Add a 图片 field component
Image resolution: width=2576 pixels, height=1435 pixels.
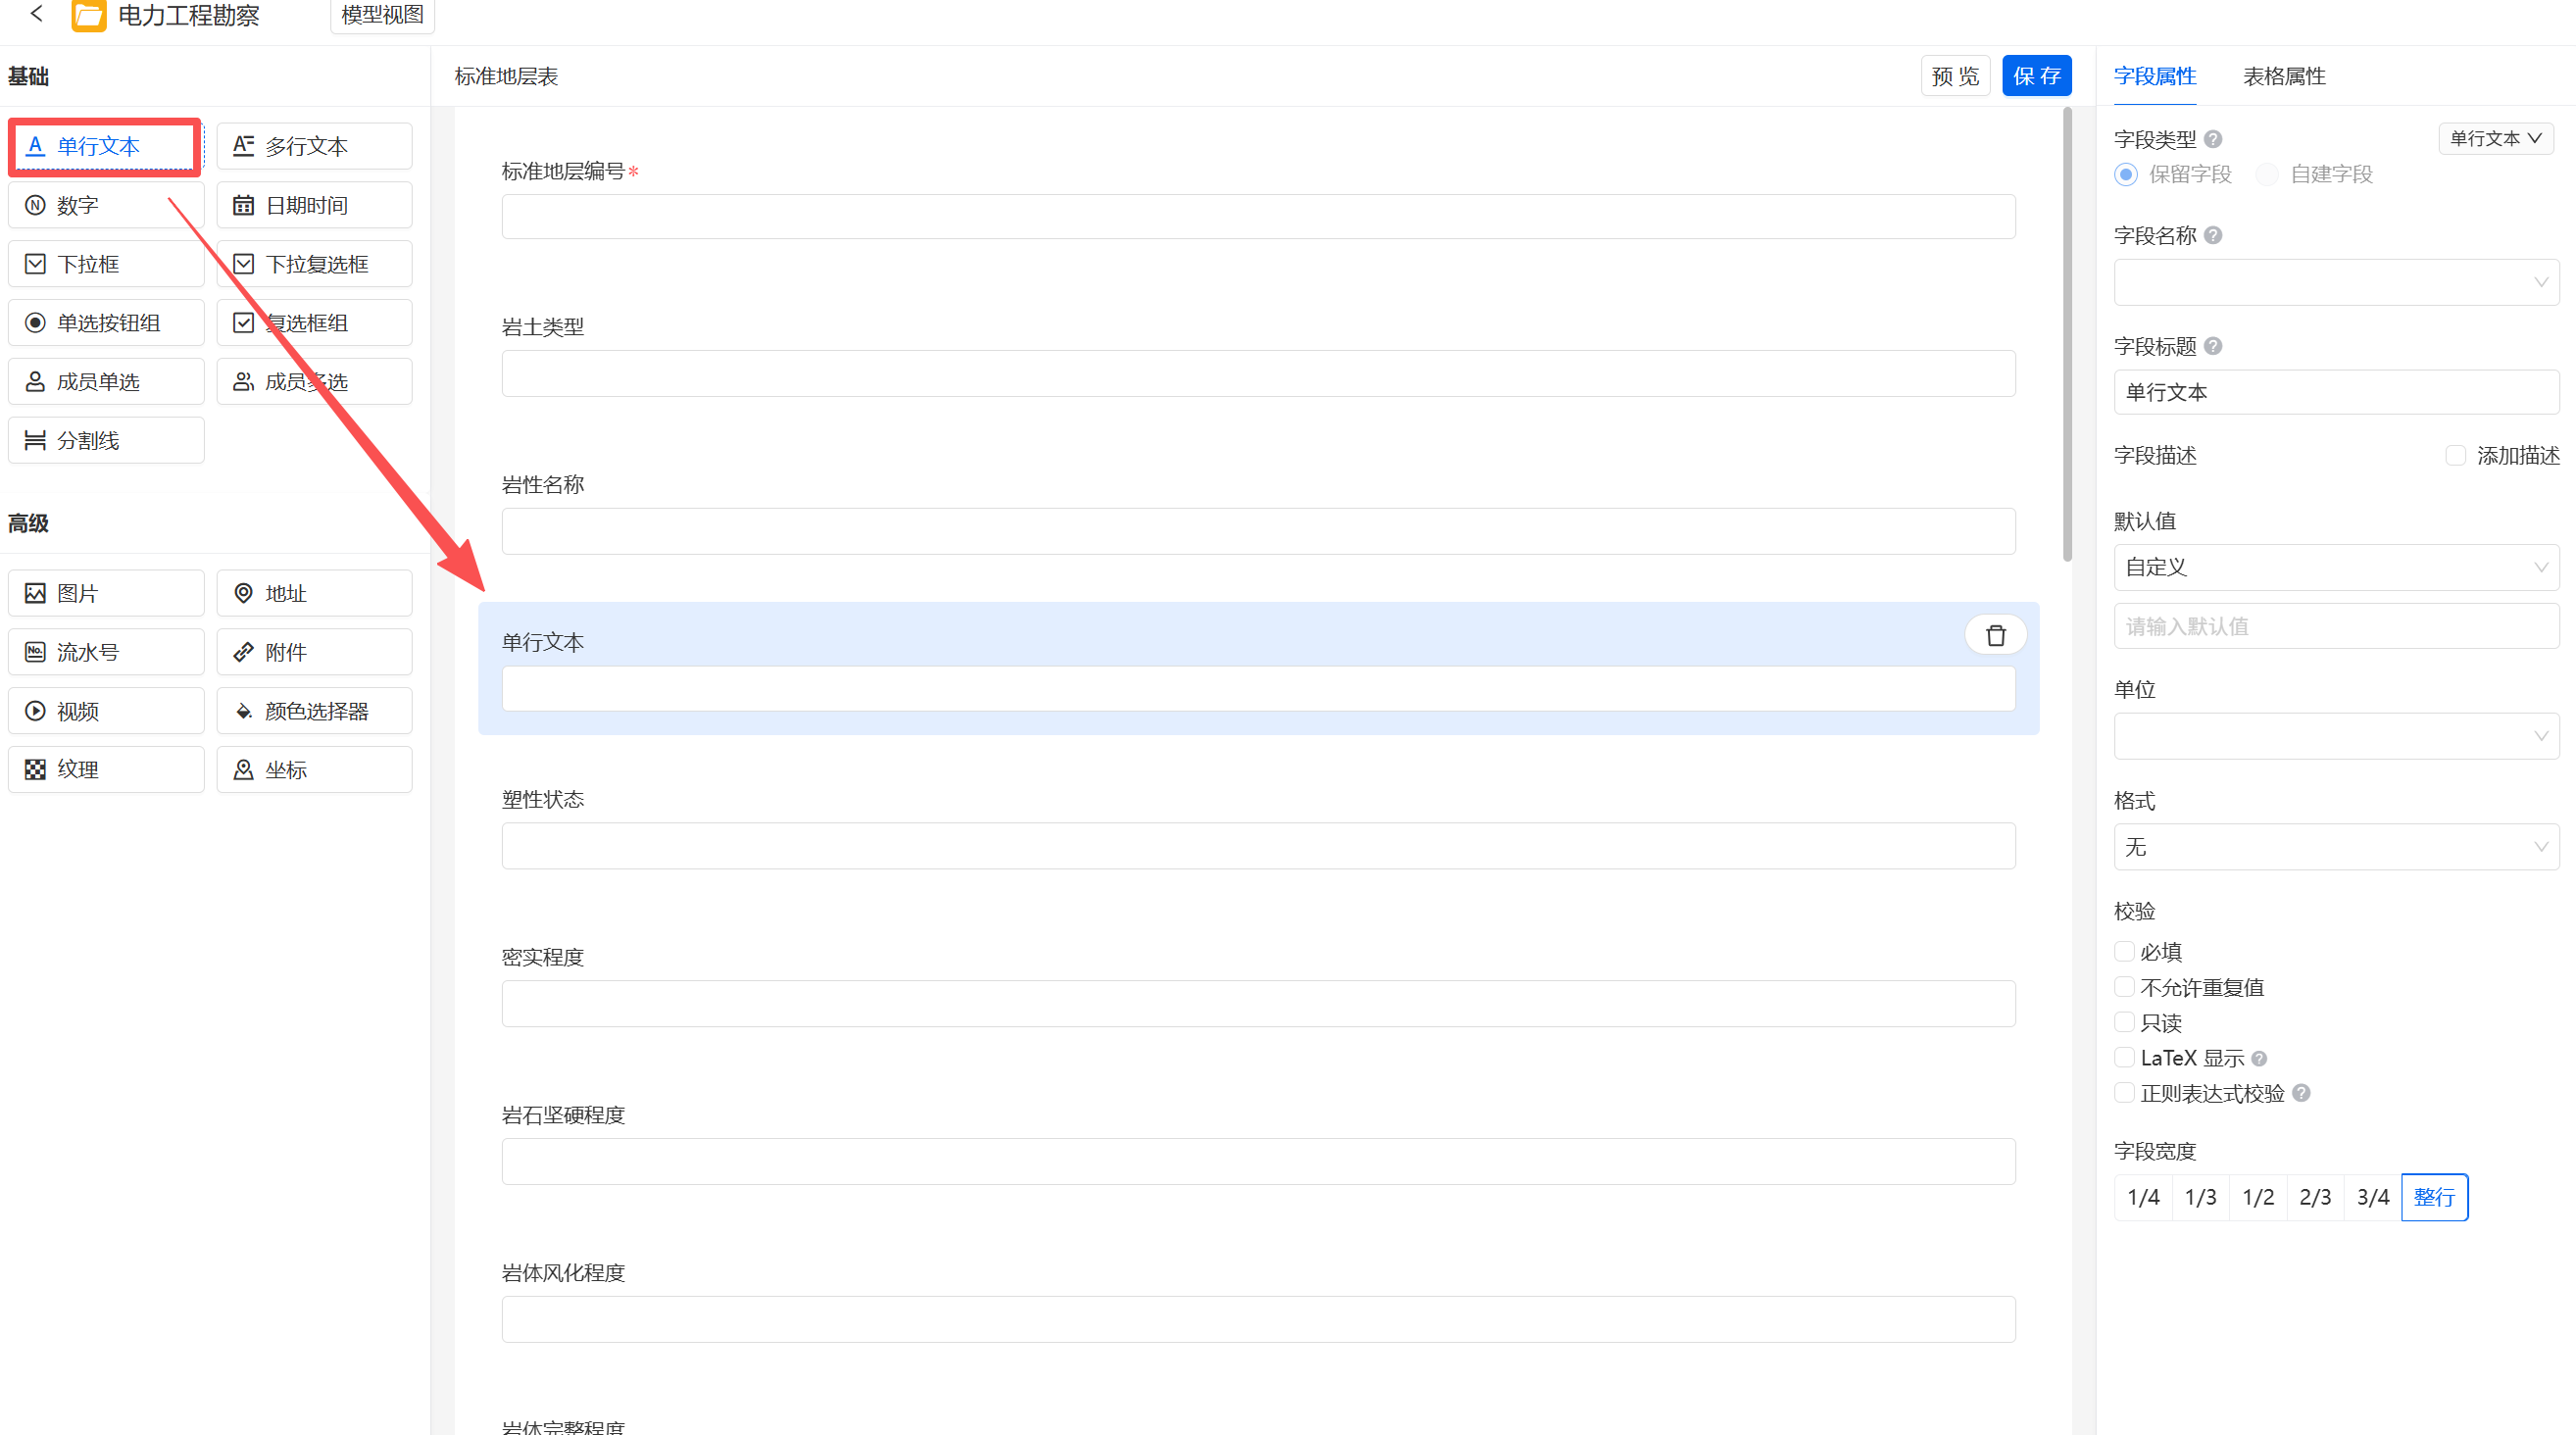point(106,594)
